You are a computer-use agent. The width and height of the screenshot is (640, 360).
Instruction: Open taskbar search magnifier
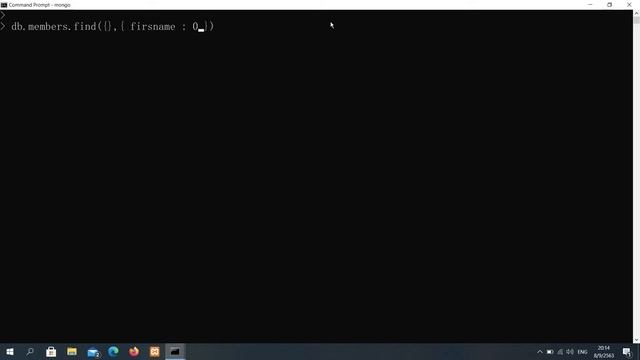pyautogui.click(x=30, y=351)
